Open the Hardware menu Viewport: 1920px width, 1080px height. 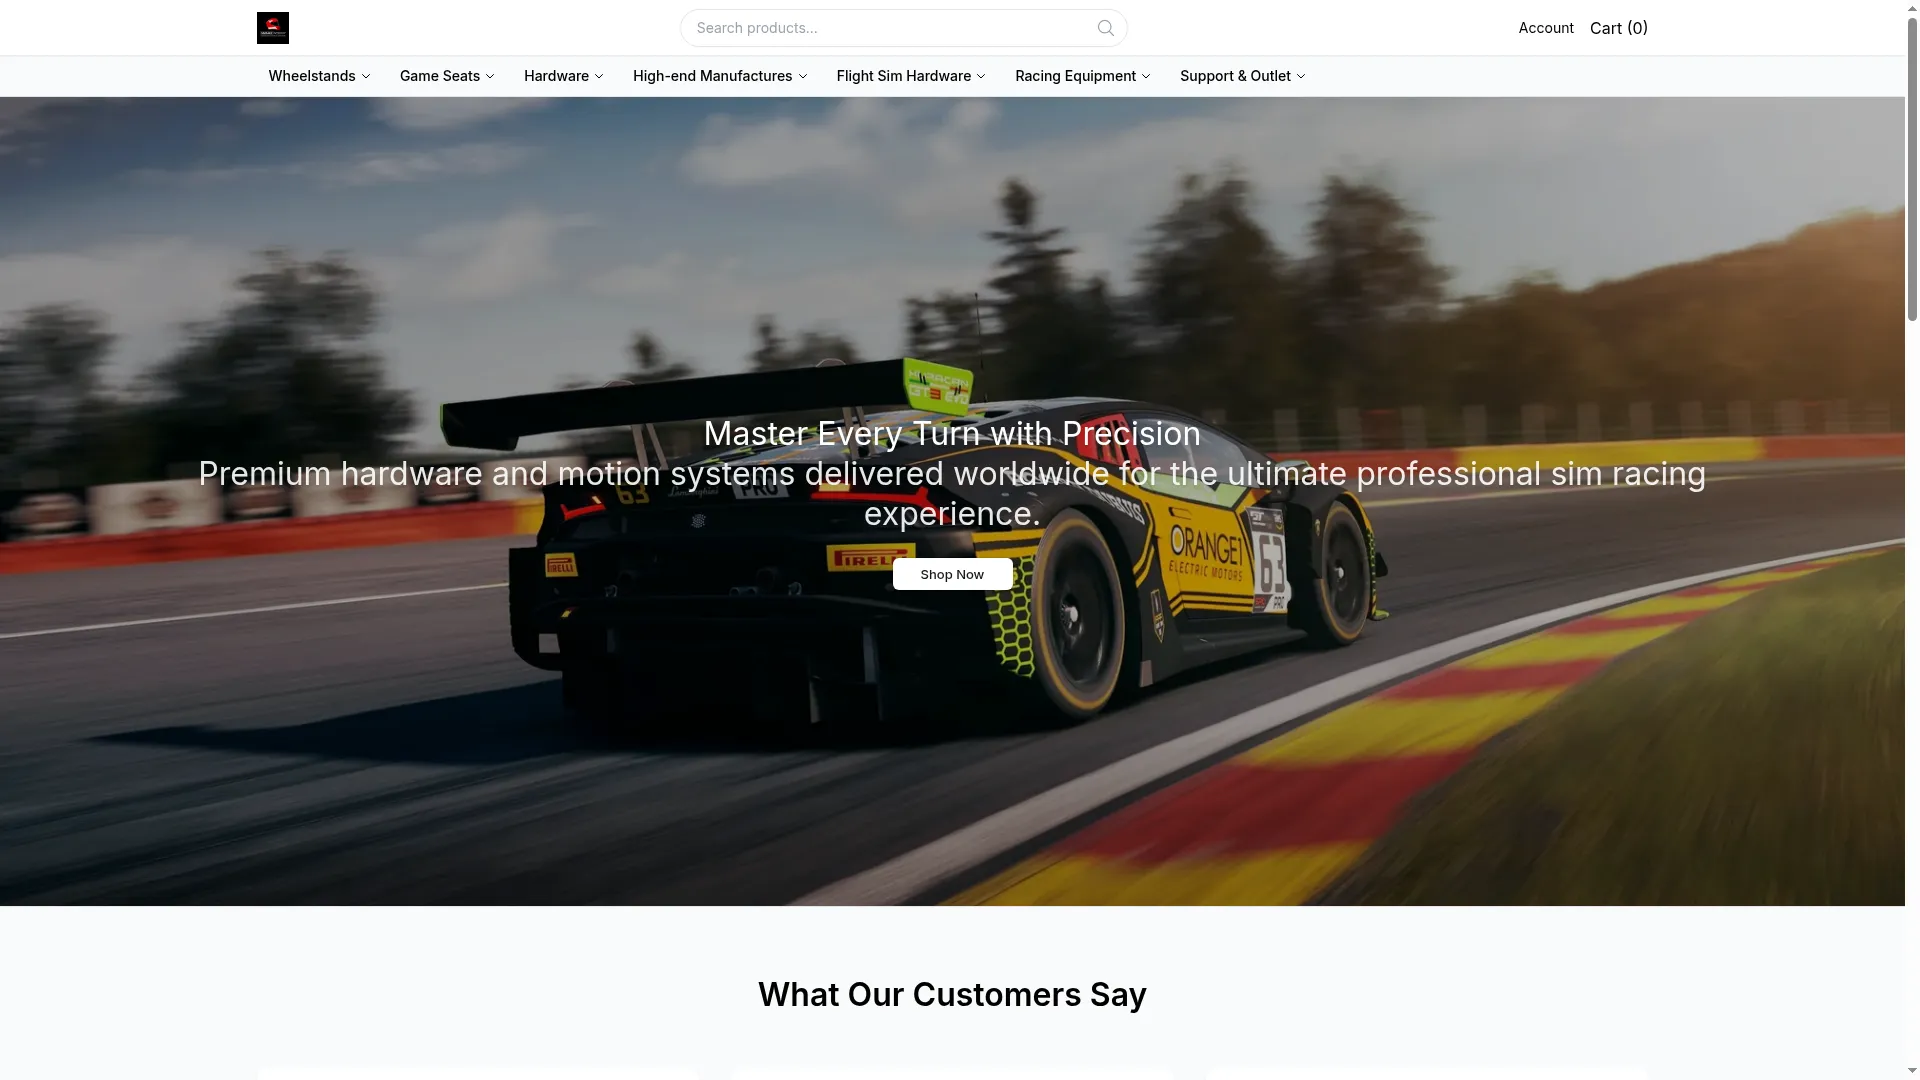pos(563,76)
